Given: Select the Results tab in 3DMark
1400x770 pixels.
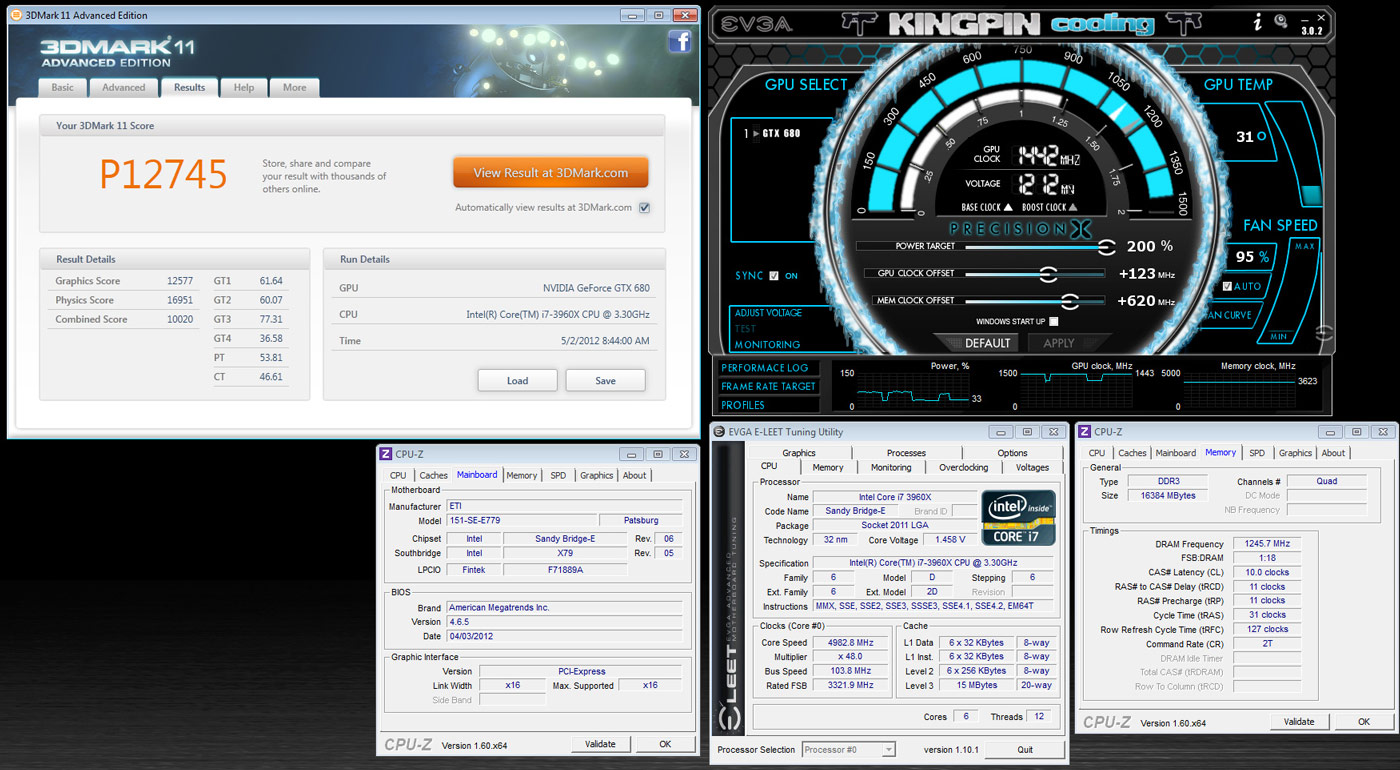Looking at the screenshot, I should 189,88.
